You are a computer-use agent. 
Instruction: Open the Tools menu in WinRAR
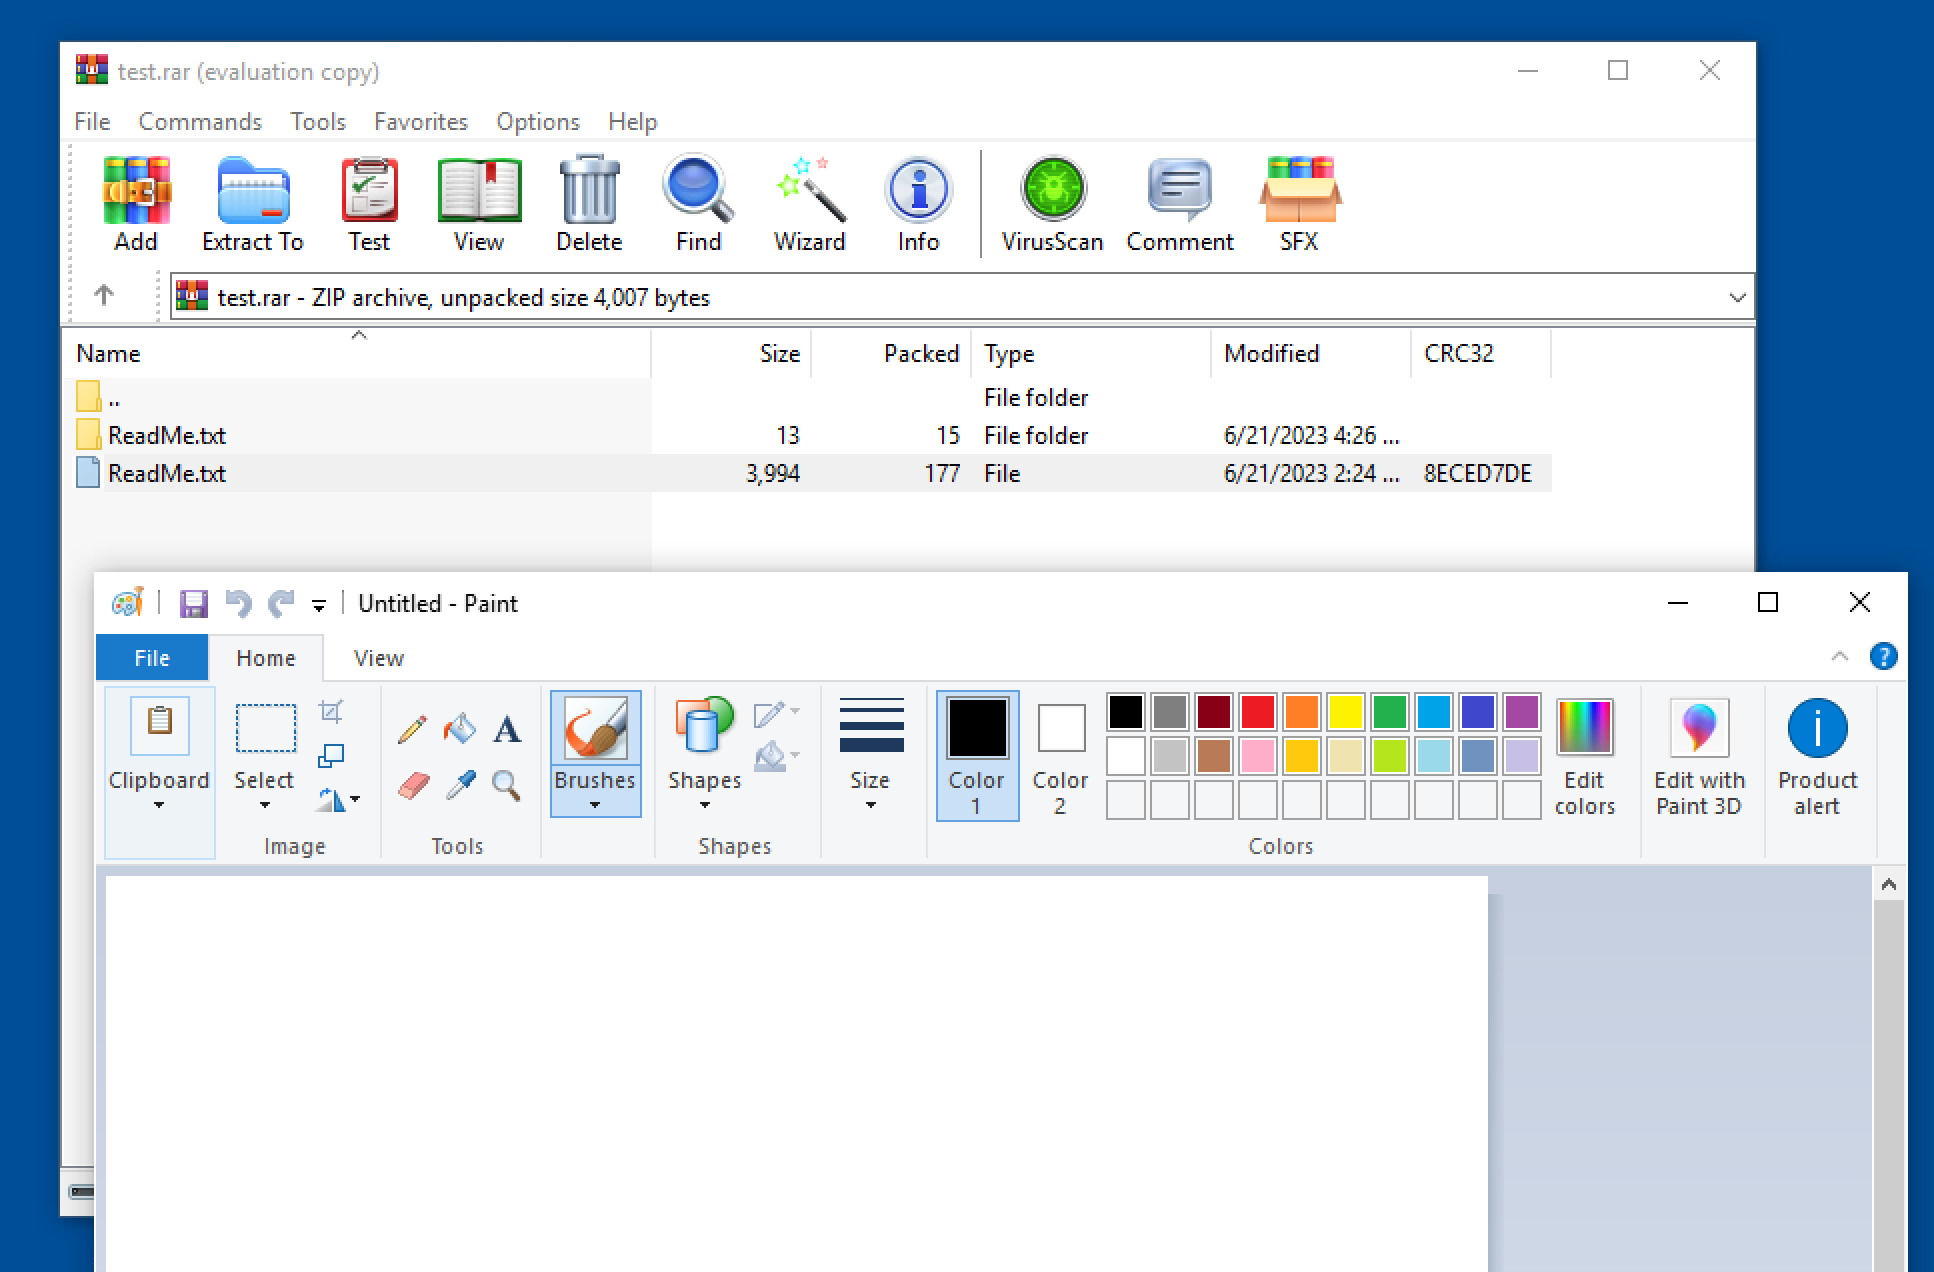[318, 122]
